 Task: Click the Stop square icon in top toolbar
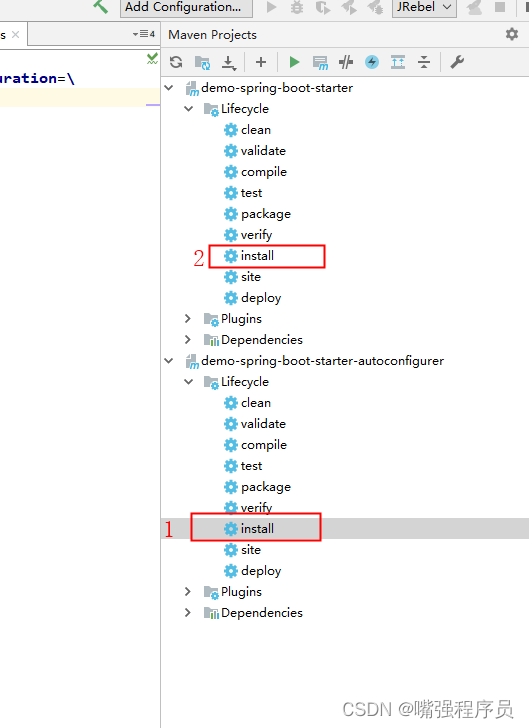[x=500, y=7]
